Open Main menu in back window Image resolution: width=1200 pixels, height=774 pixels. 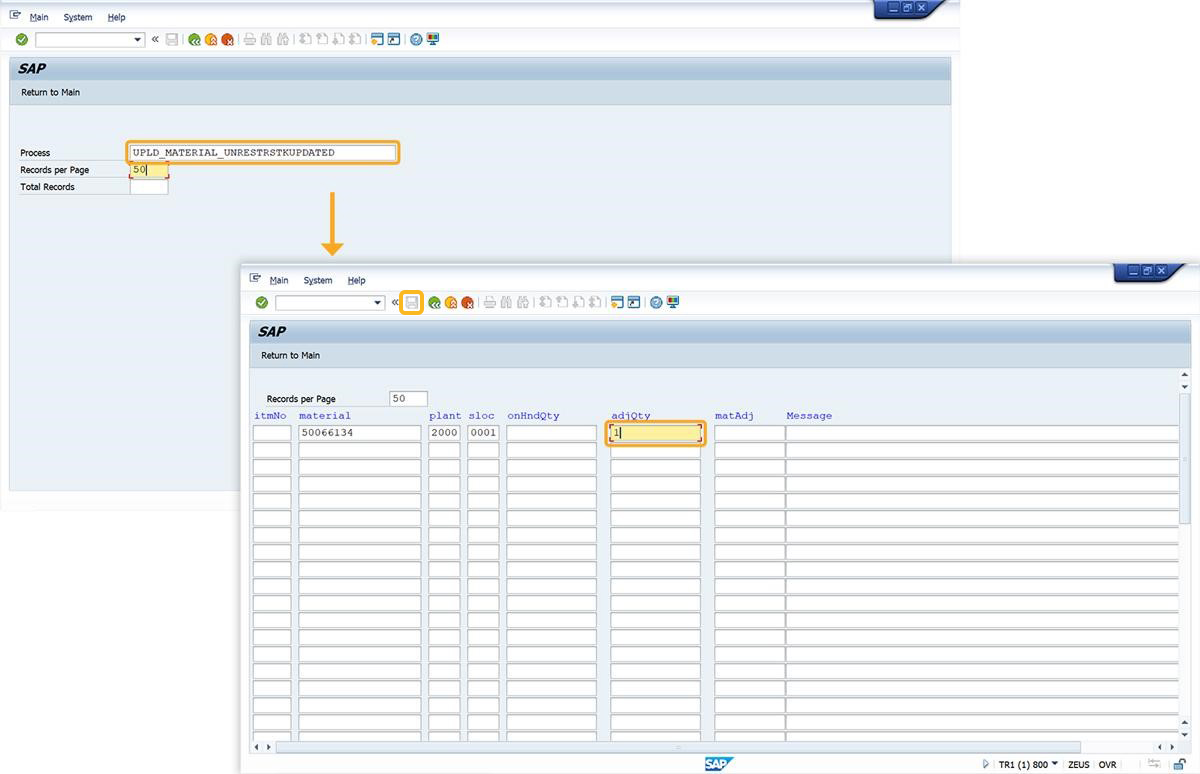click(39, 17)
